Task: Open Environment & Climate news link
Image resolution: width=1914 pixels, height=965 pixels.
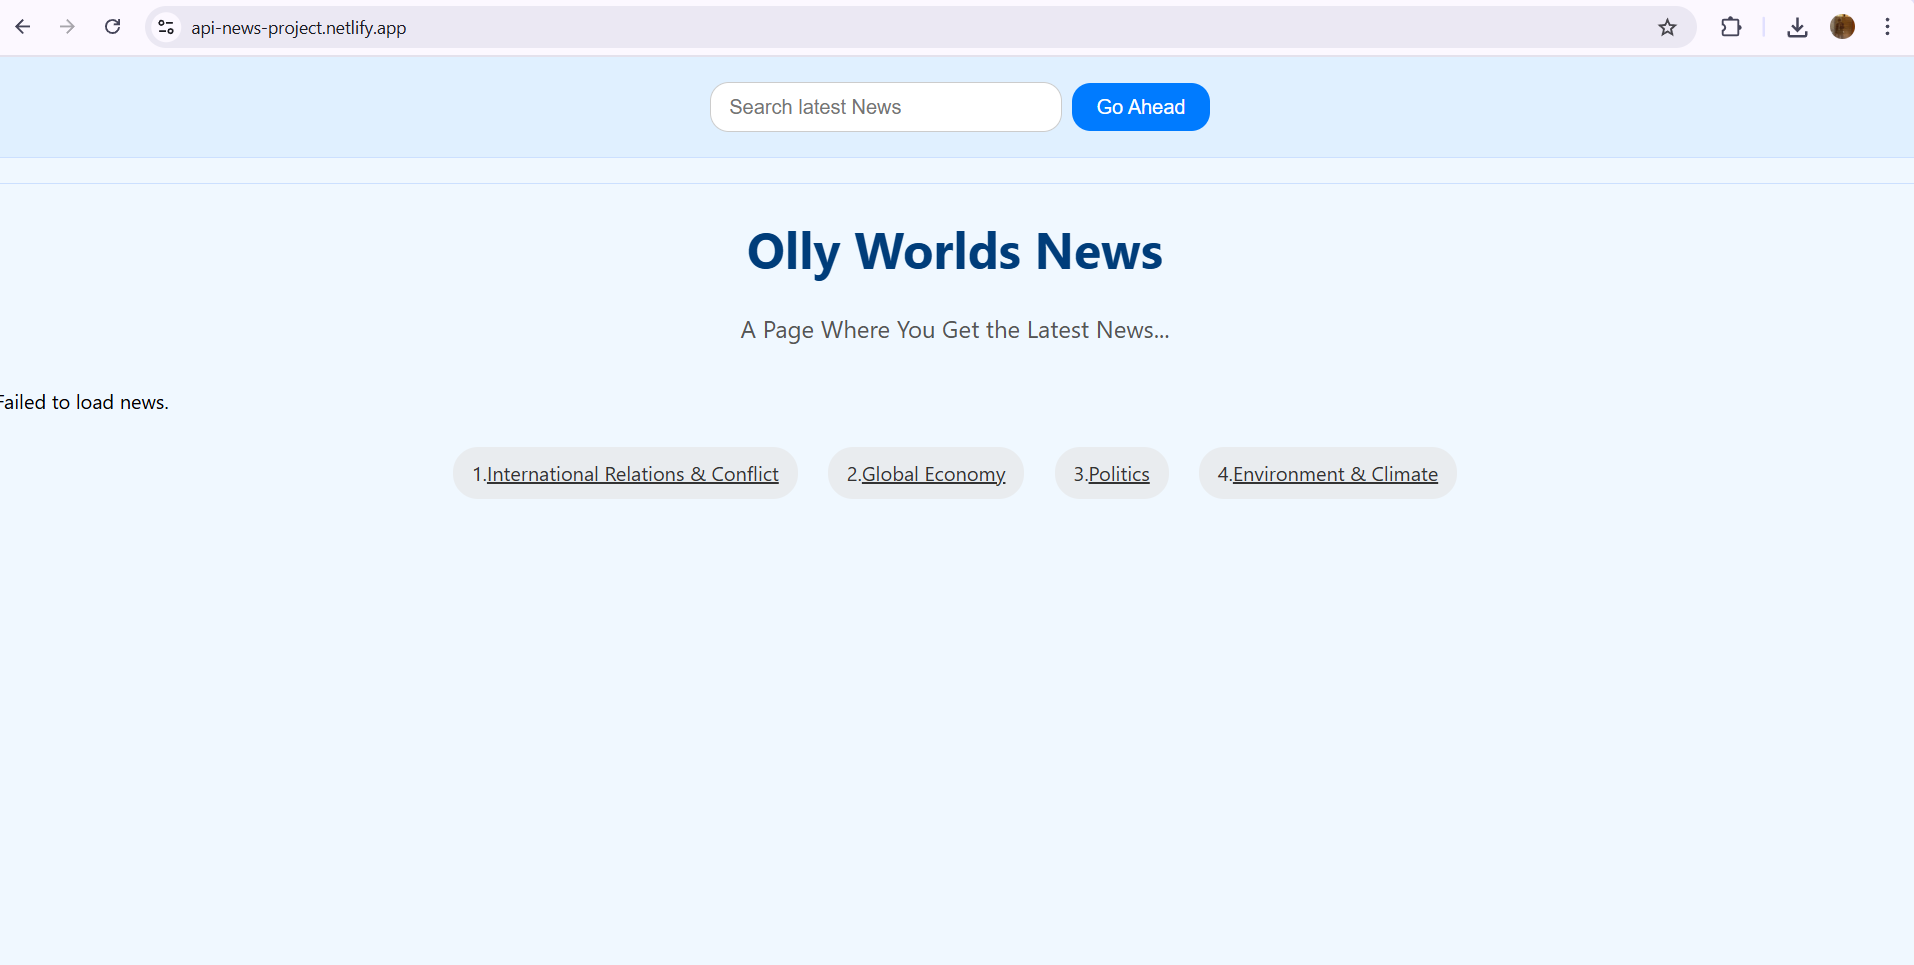Action: click(1335, 474)
